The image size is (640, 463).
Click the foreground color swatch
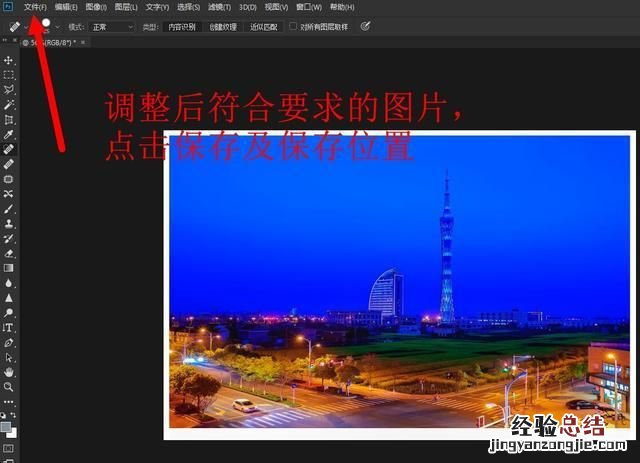pos(7,427)
